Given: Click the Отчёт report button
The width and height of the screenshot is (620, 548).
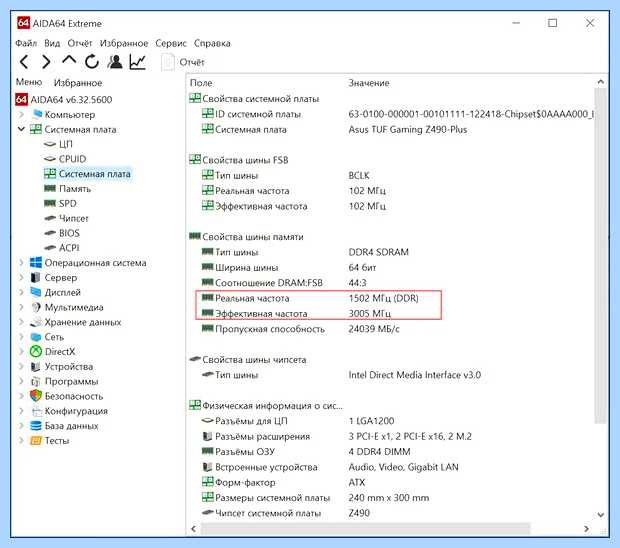Looking at the screenshot, I should pyautogui.click(x=183, y=62).
